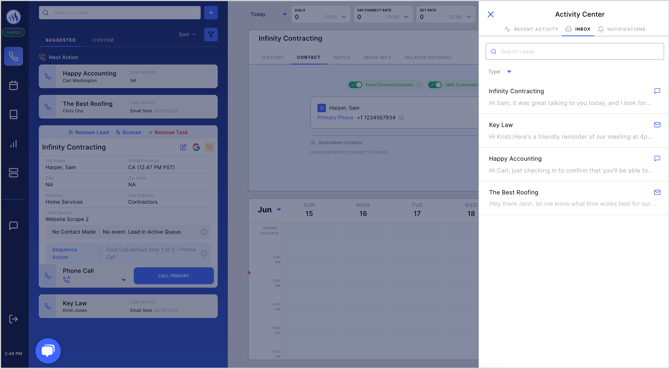Click the Search Leads field at top left

pyautogui.click(x=120, y=13)
